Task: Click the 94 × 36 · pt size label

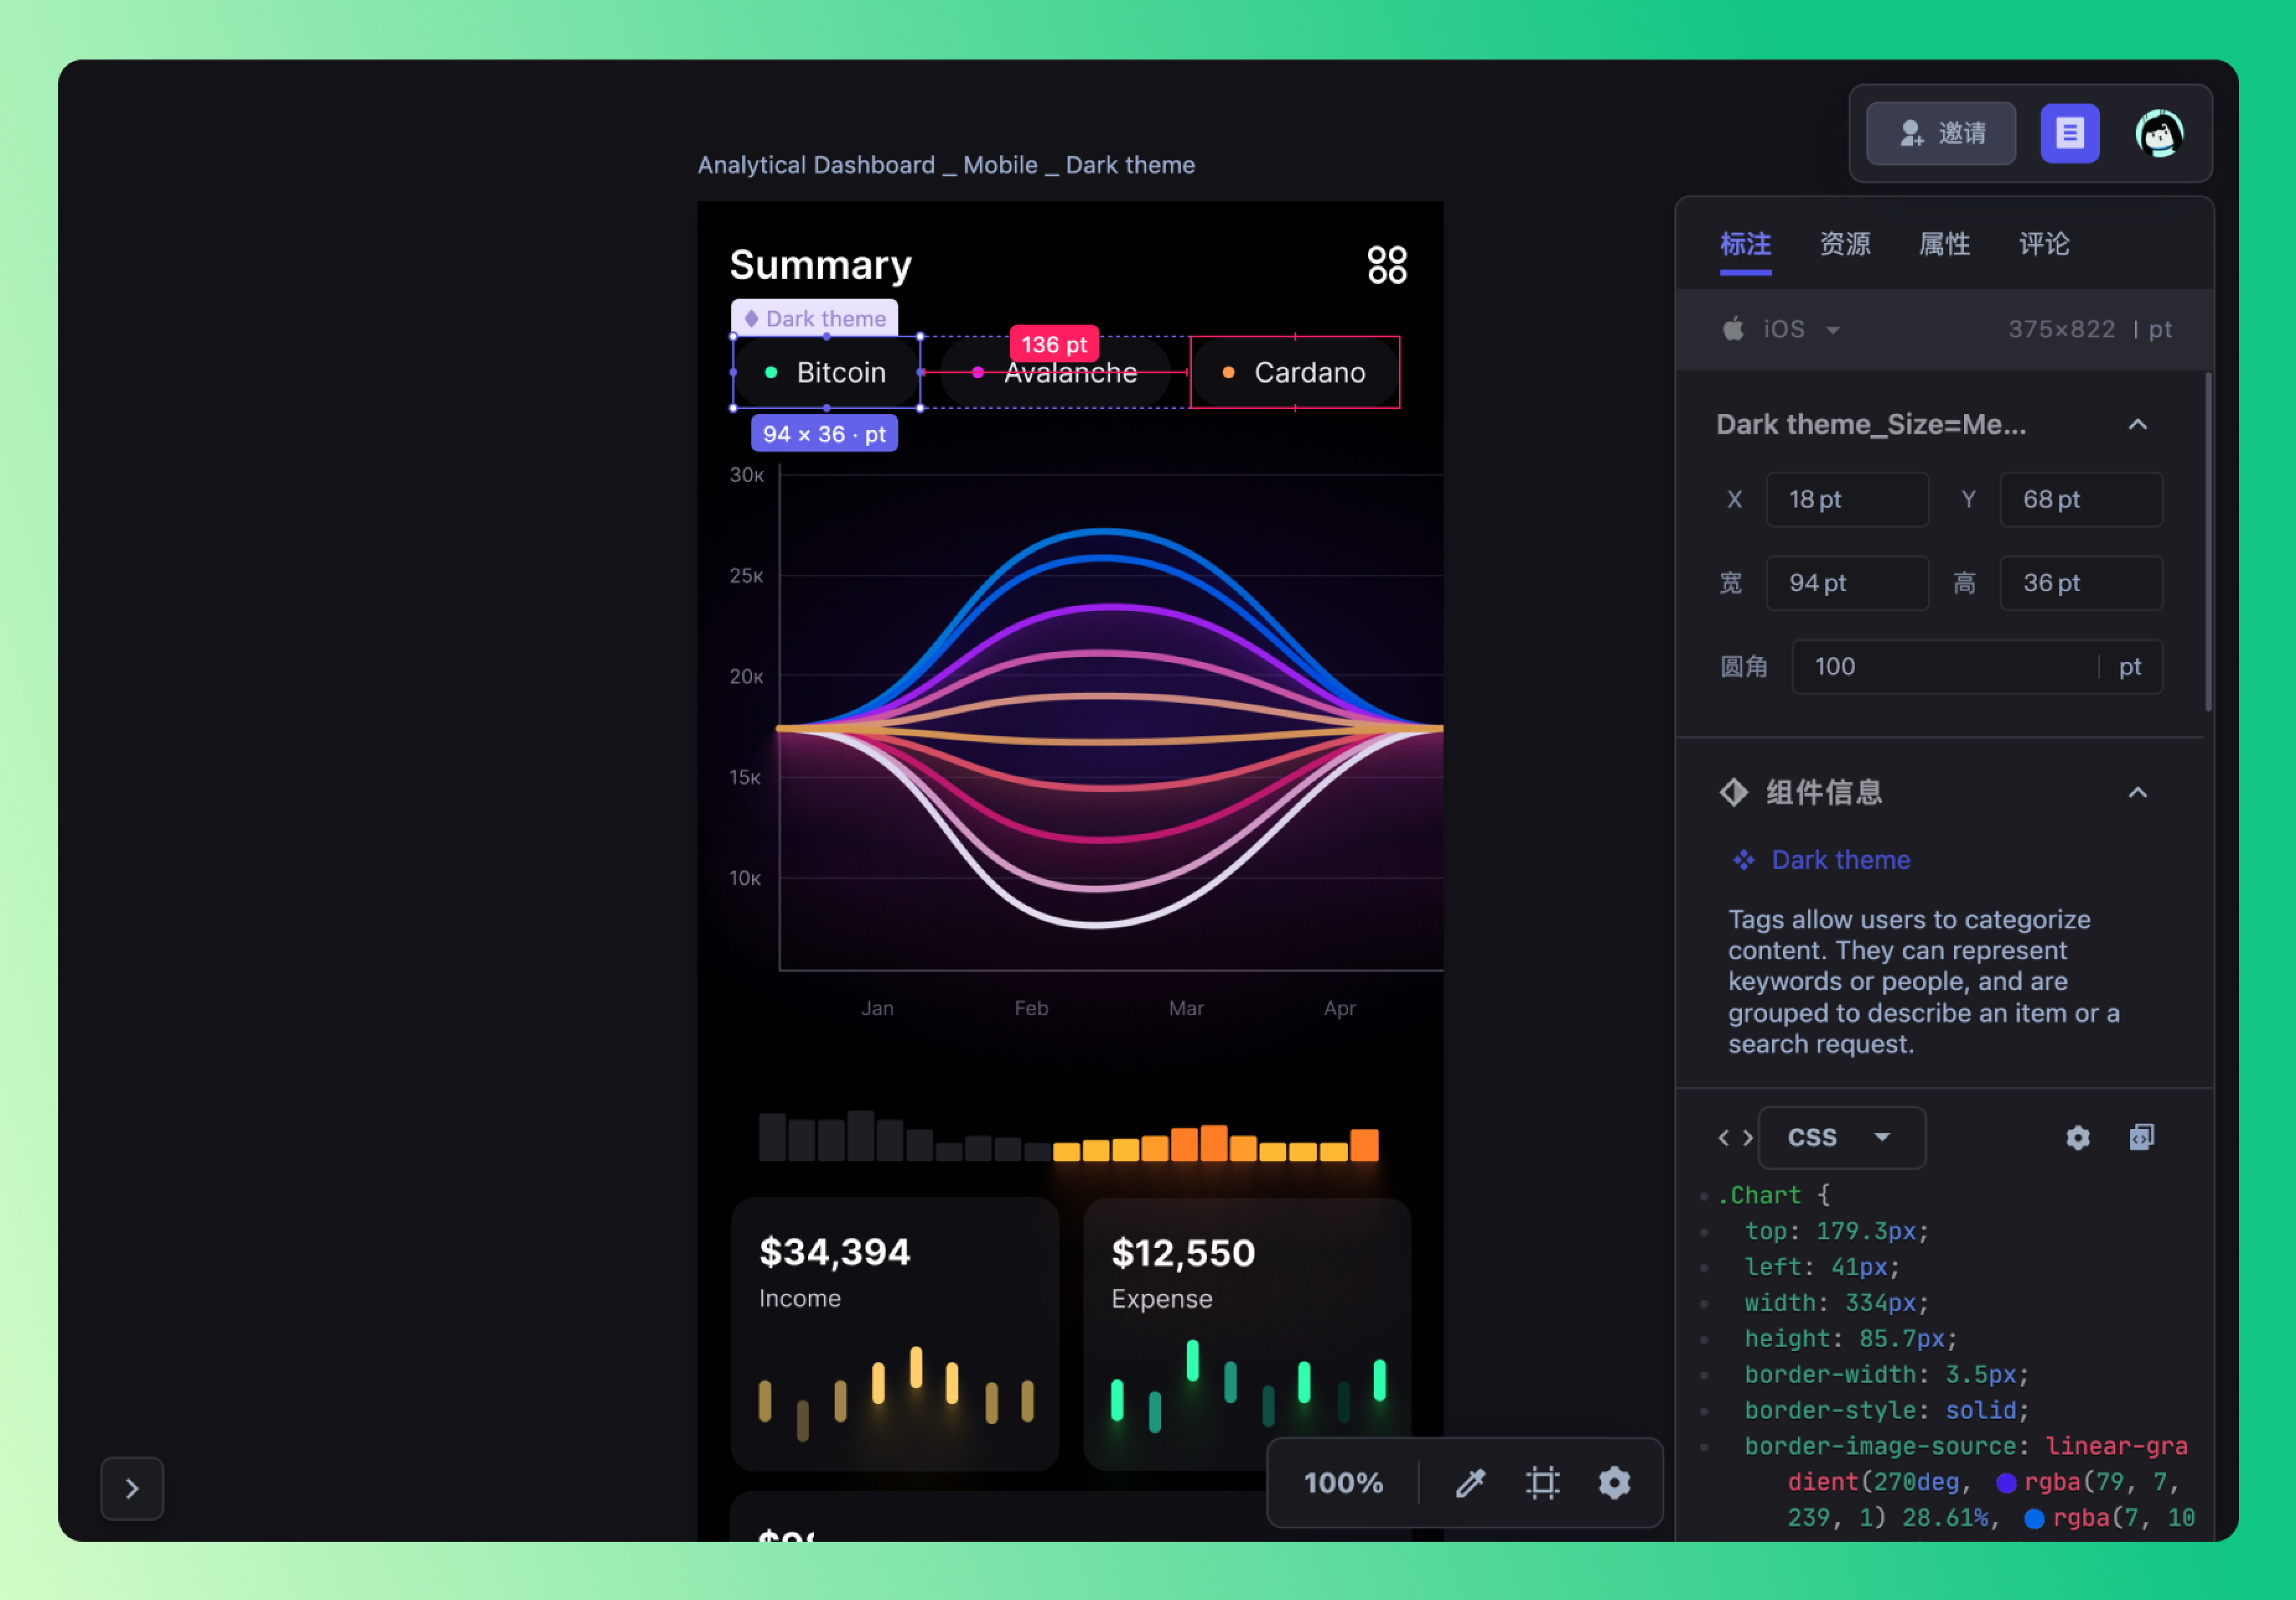Action: click(x=824, y=434)
